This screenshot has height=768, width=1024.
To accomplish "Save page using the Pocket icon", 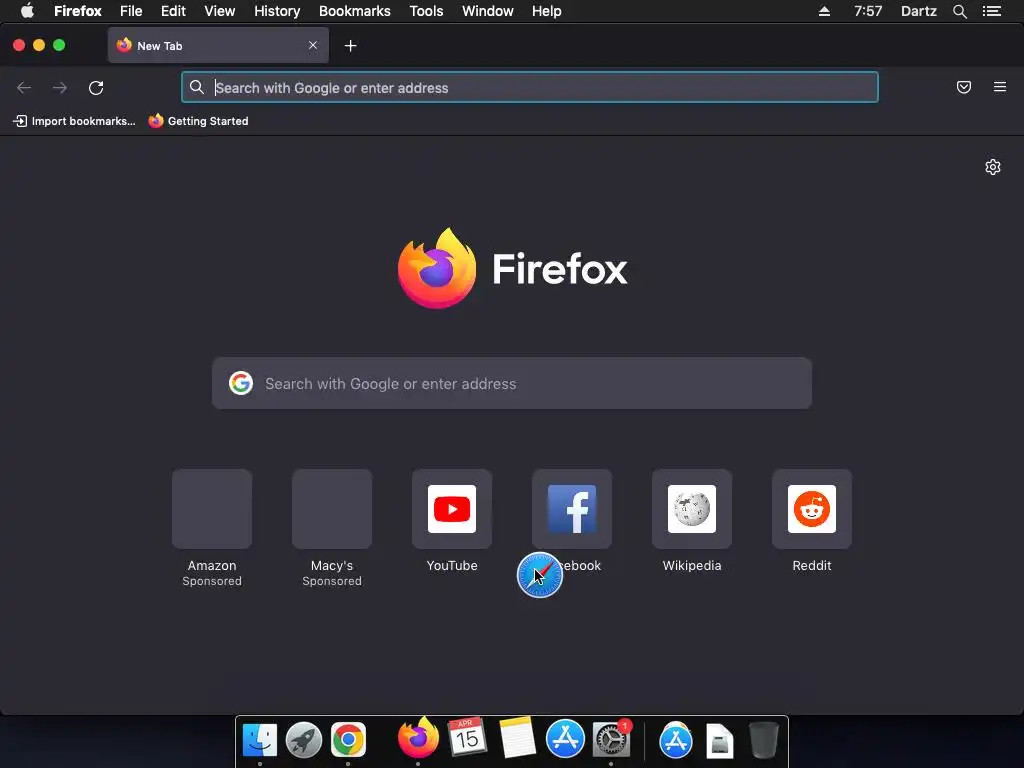I will (x=964, y=87).
